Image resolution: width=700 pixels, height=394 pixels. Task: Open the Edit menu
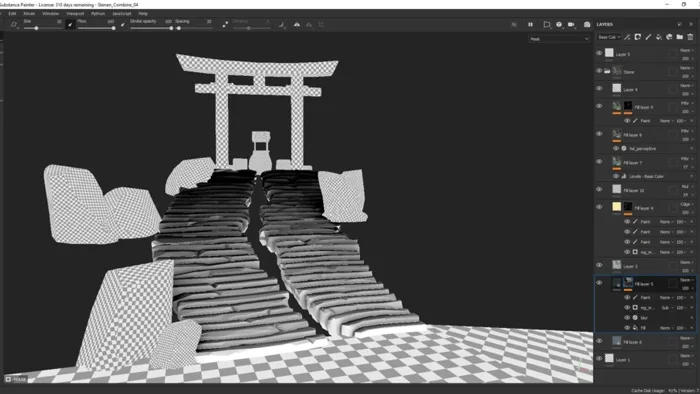(x=12, y=13)
